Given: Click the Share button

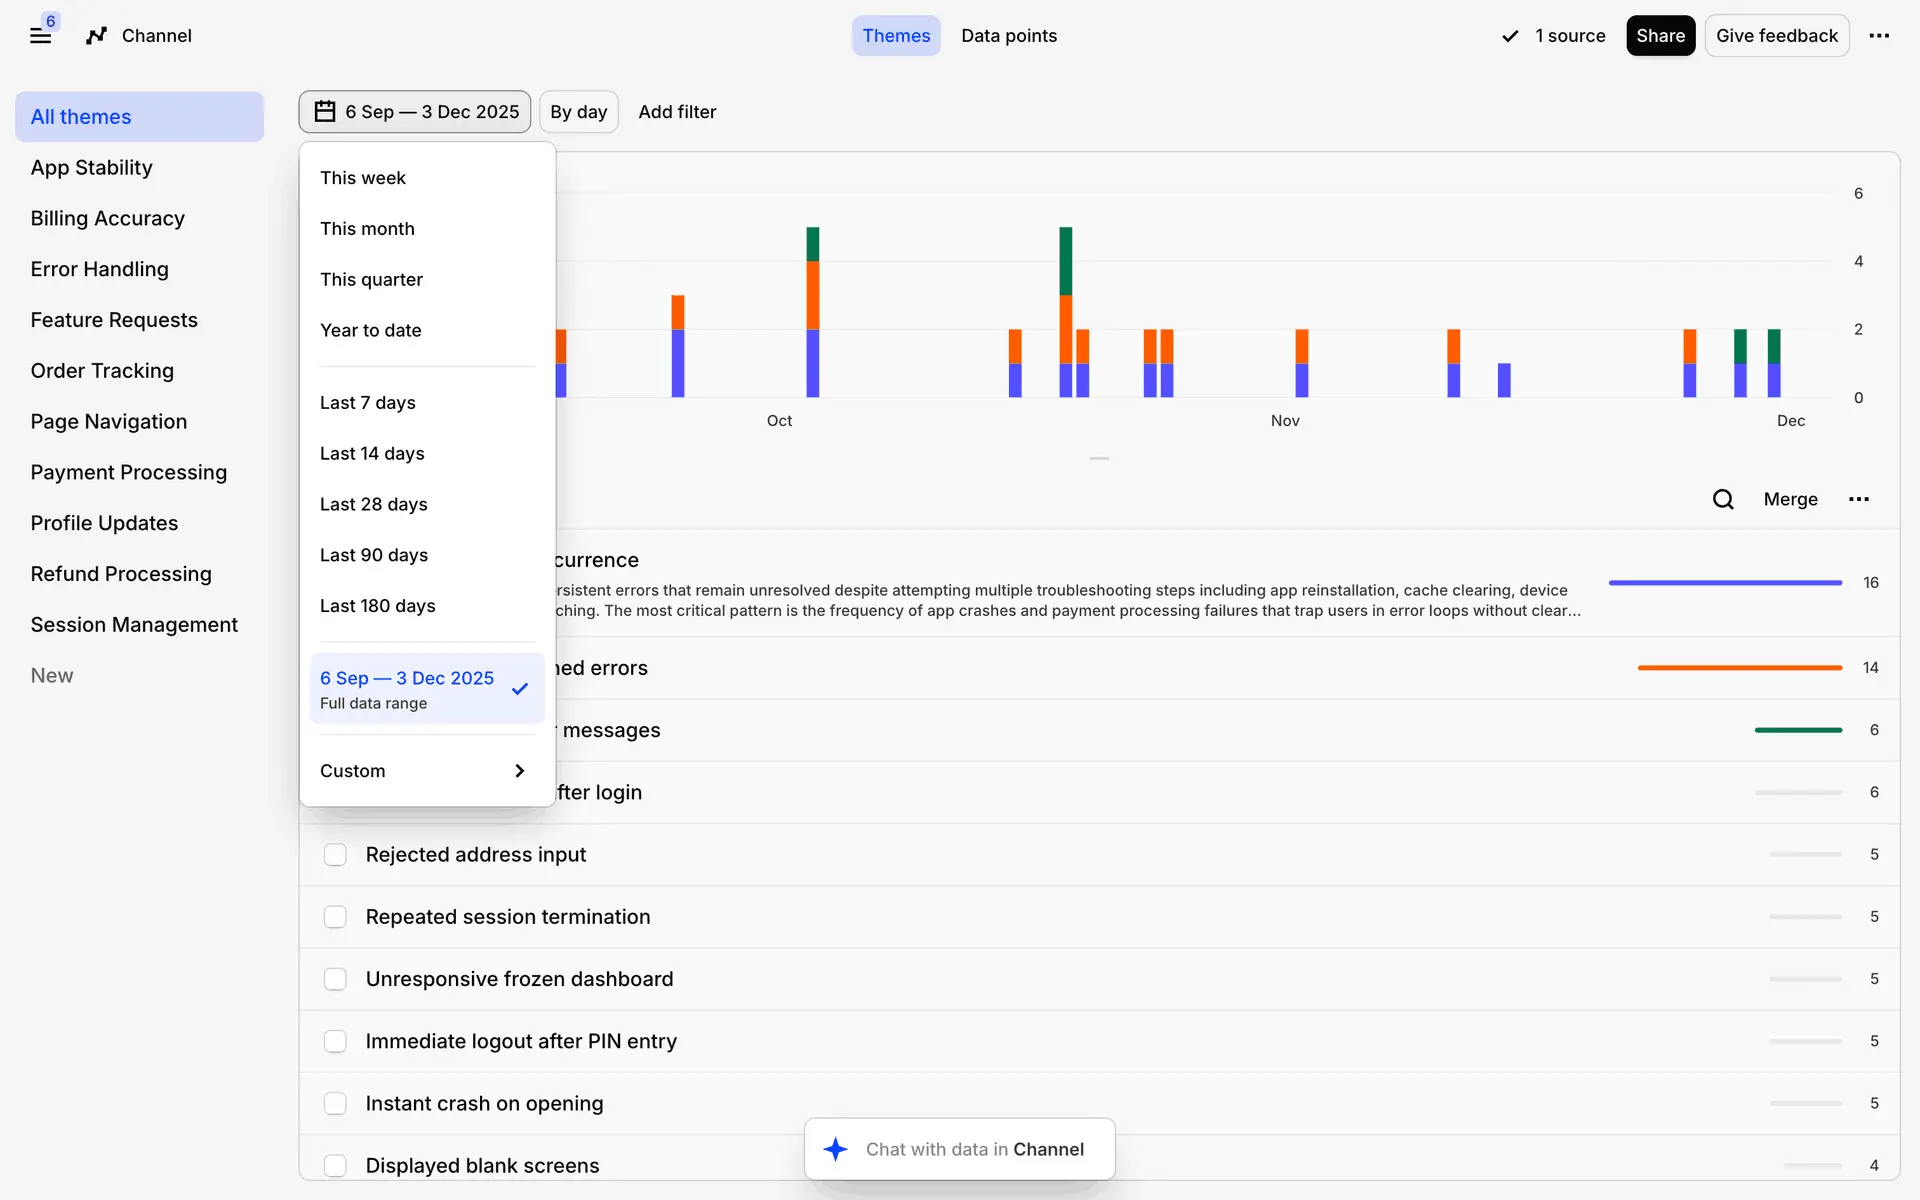Looking at the screenshot, I should [1660, 36].
